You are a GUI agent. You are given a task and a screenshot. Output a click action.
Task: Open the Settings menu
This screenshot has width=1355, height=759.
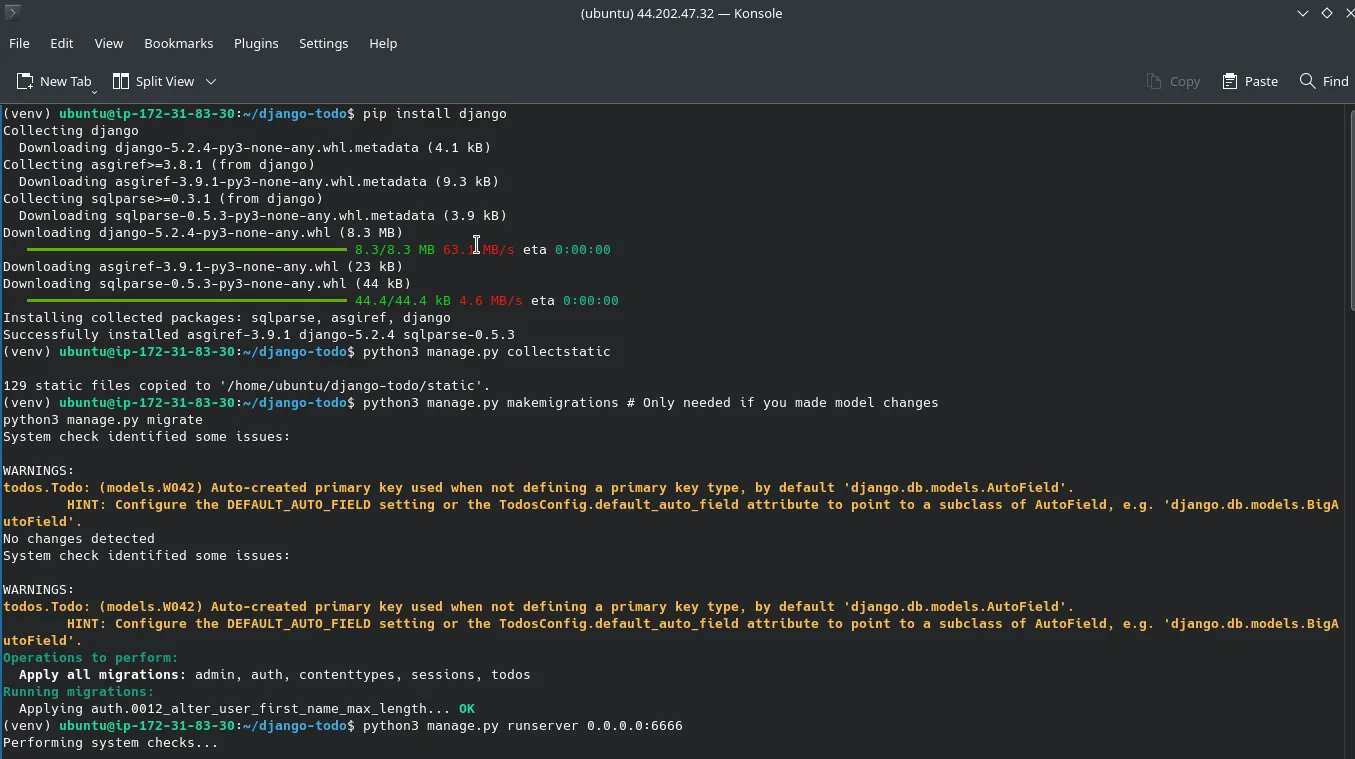coord(323,43)
